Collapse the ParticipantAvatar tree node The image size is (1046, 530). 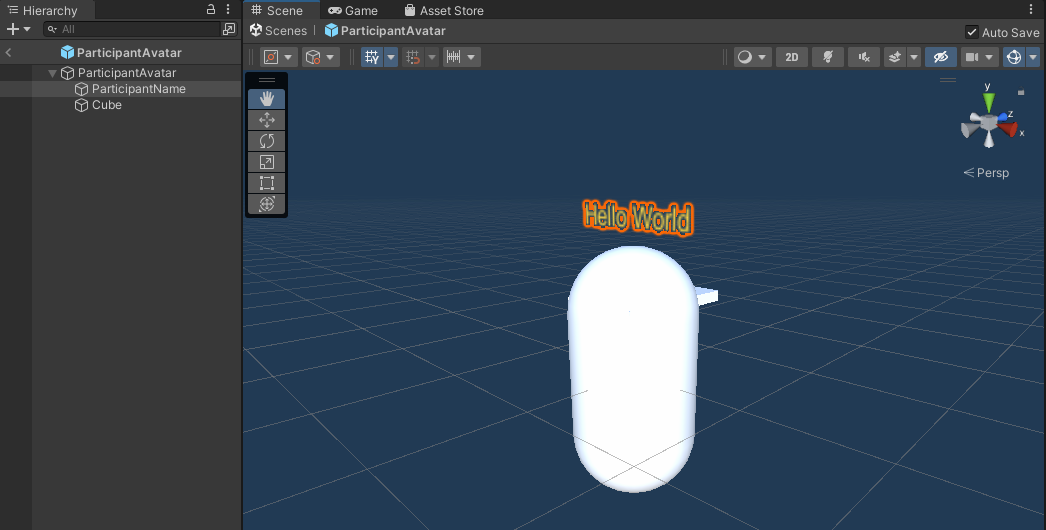click(52, 73)
